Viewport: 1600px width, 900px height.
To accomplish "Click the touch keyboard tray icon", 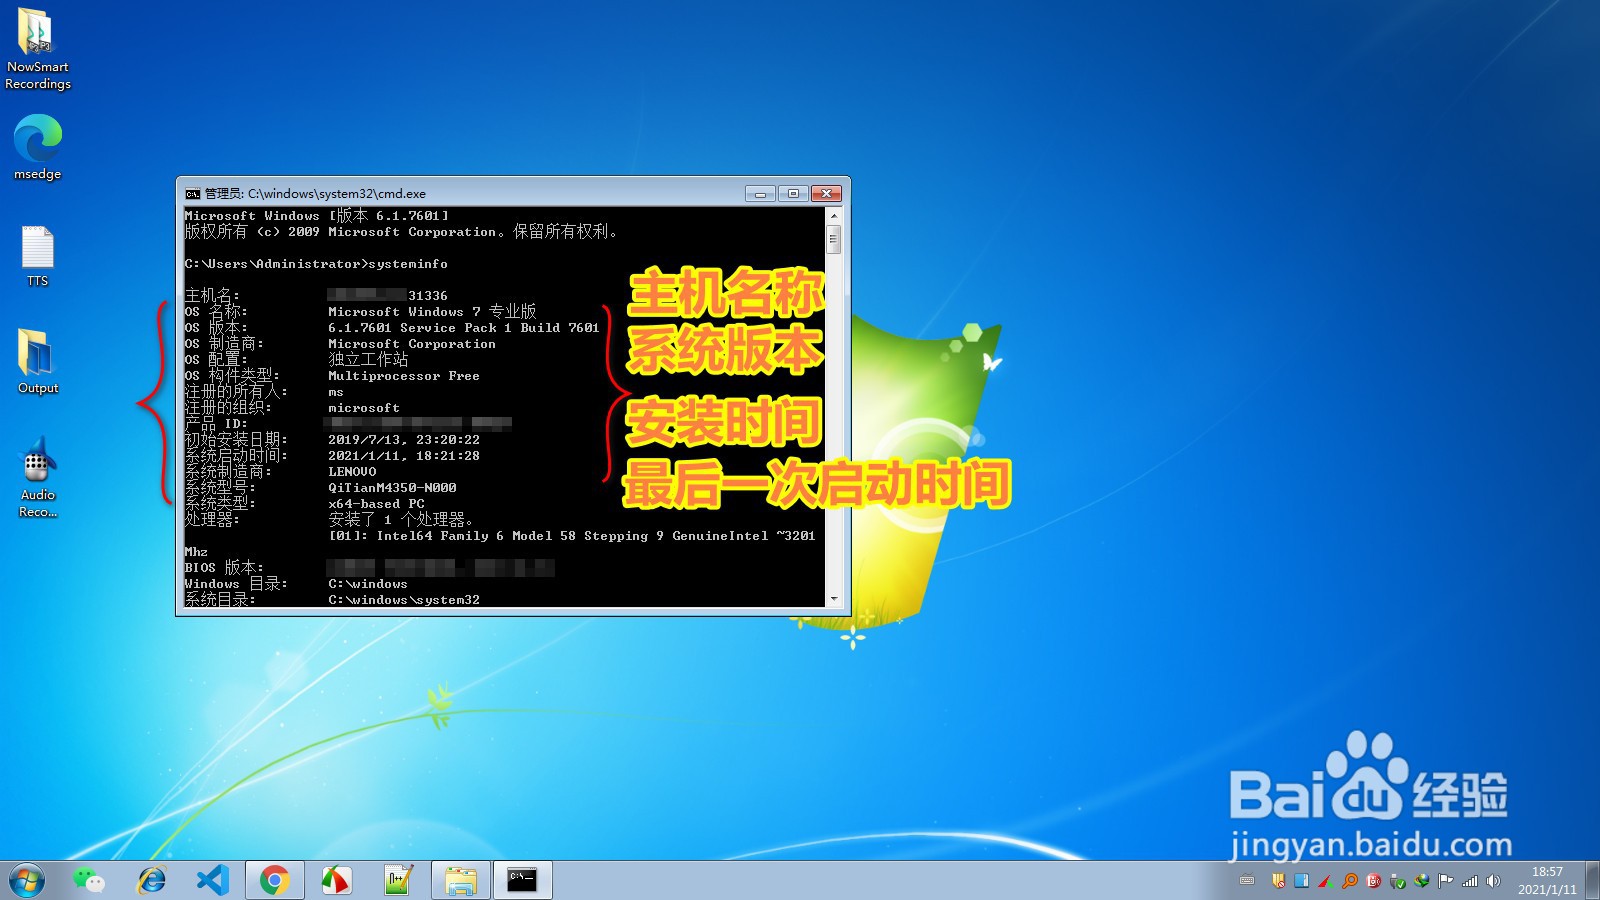I will pyautogui.click(x=1247, y=880).
